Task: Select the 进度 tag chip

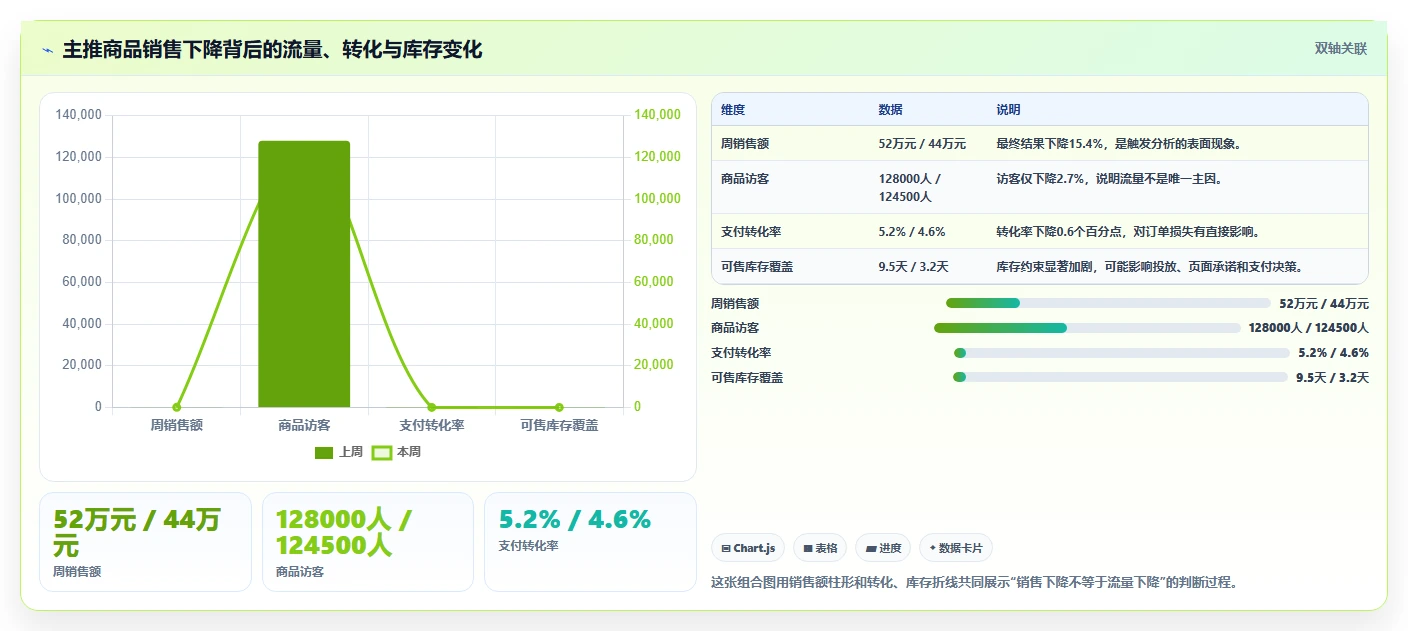Action: pos(883,548)
